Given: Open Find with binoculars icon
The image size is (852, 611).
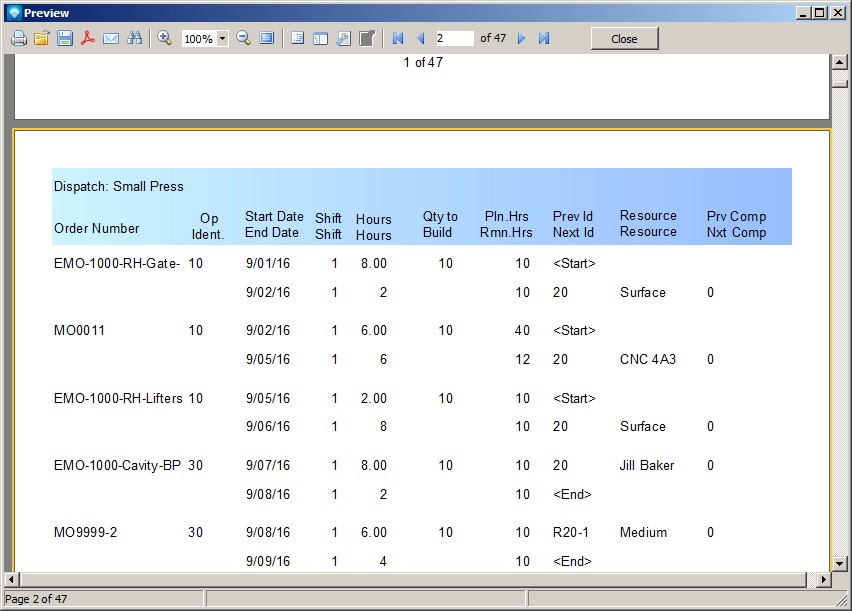Looking at the screenshot, I should coord(134,38).
